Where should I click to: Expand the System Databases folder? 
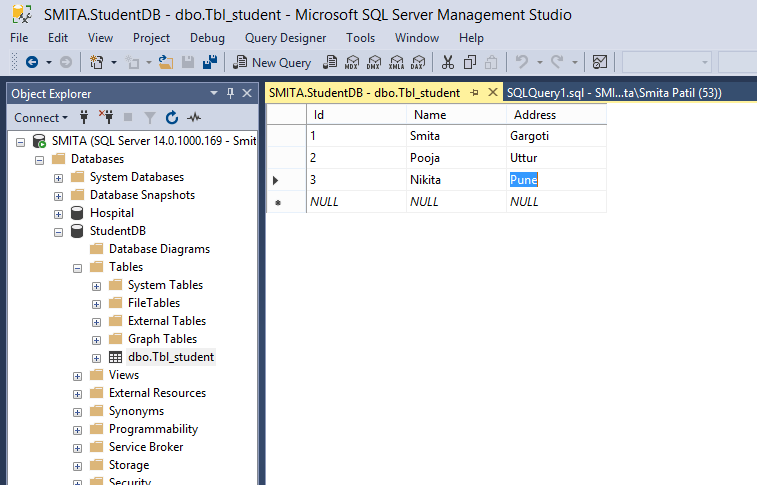58,179
